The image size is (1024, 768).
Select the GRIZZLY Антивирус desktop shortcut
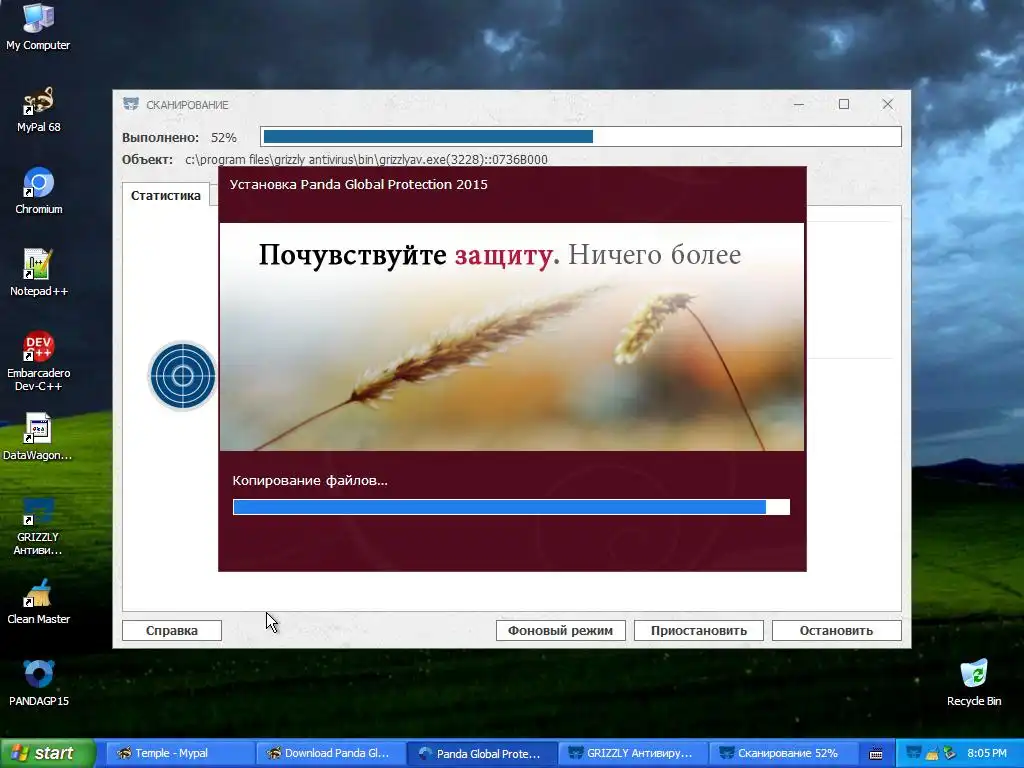pos(38,526)
